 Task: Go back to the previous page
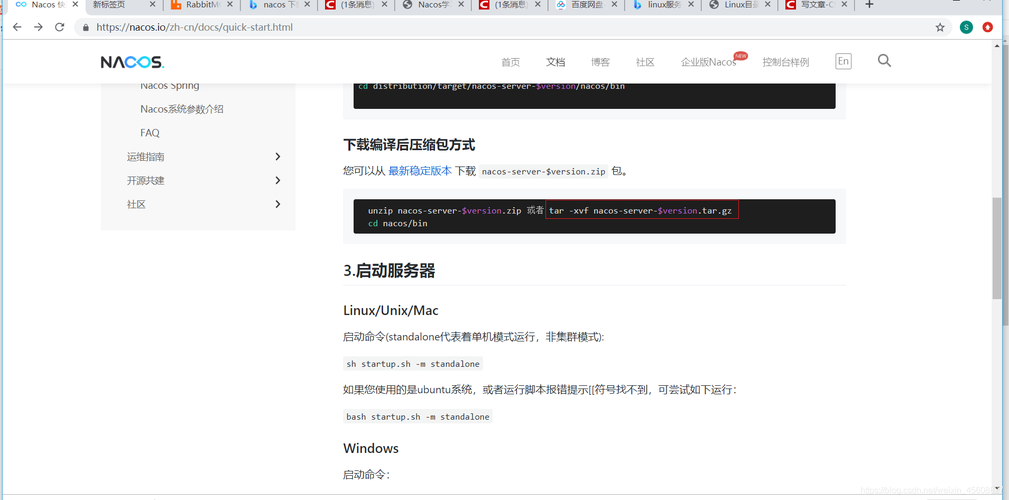coord(17,28)
